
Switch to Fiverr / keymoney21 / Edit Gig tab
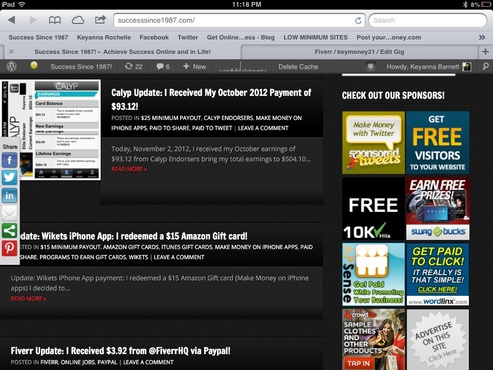[359, 52]
